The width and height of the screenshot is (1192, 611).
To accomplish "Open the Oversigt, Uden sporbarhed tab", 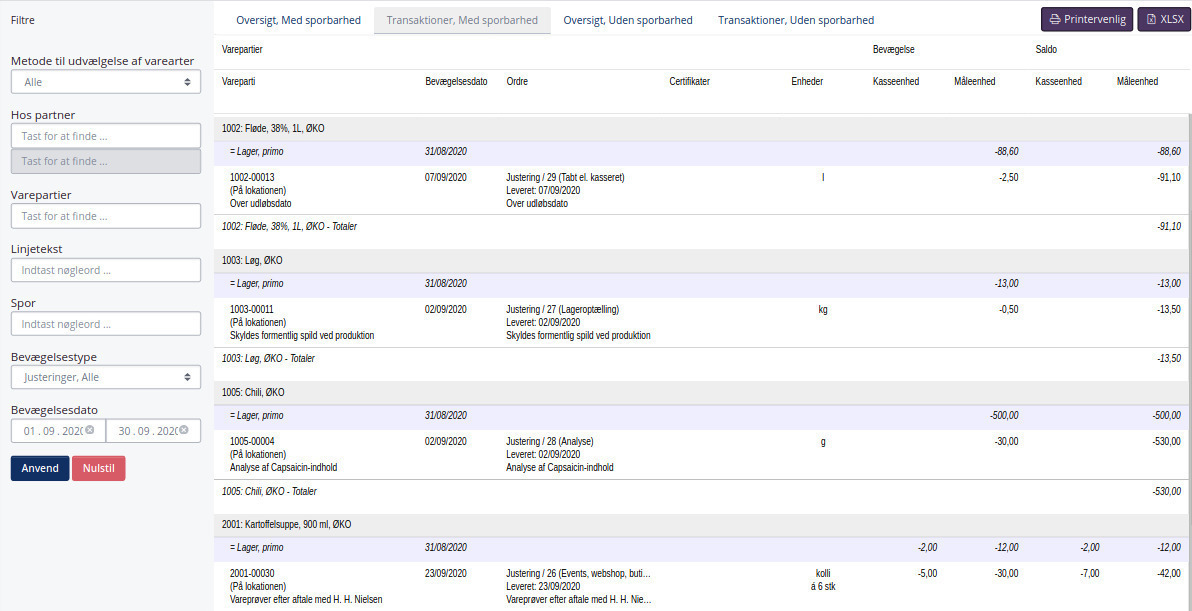I will [628, 20].
